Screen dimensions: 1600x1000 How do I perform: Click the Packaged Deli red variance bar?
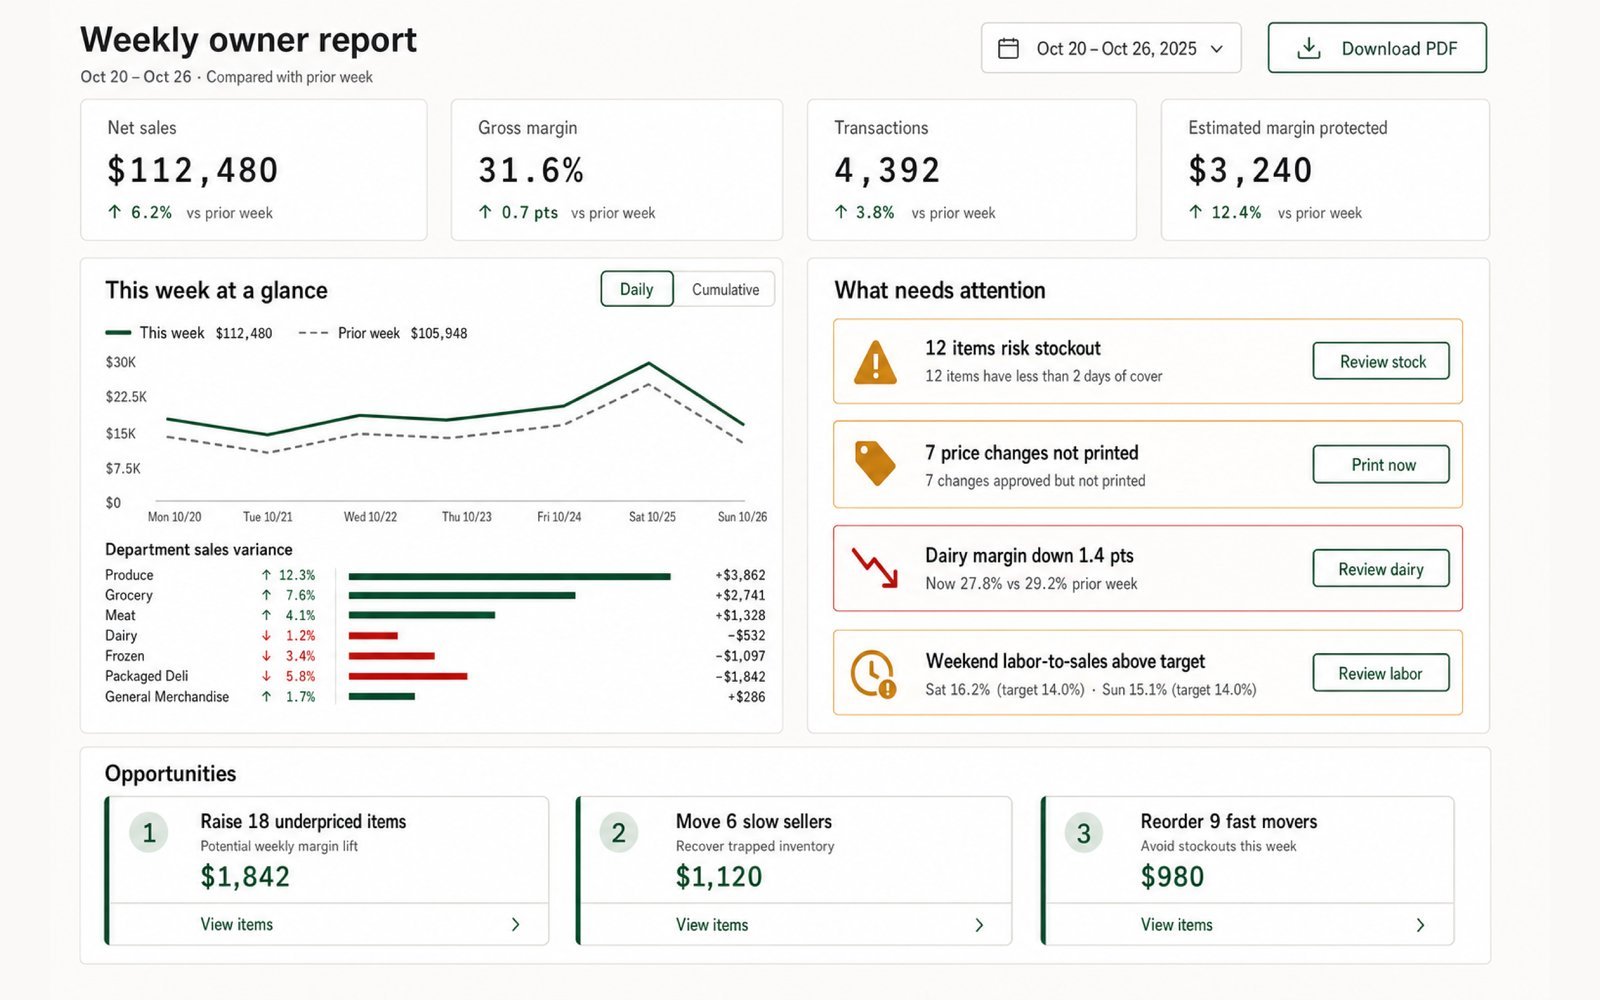pos(408,676)
